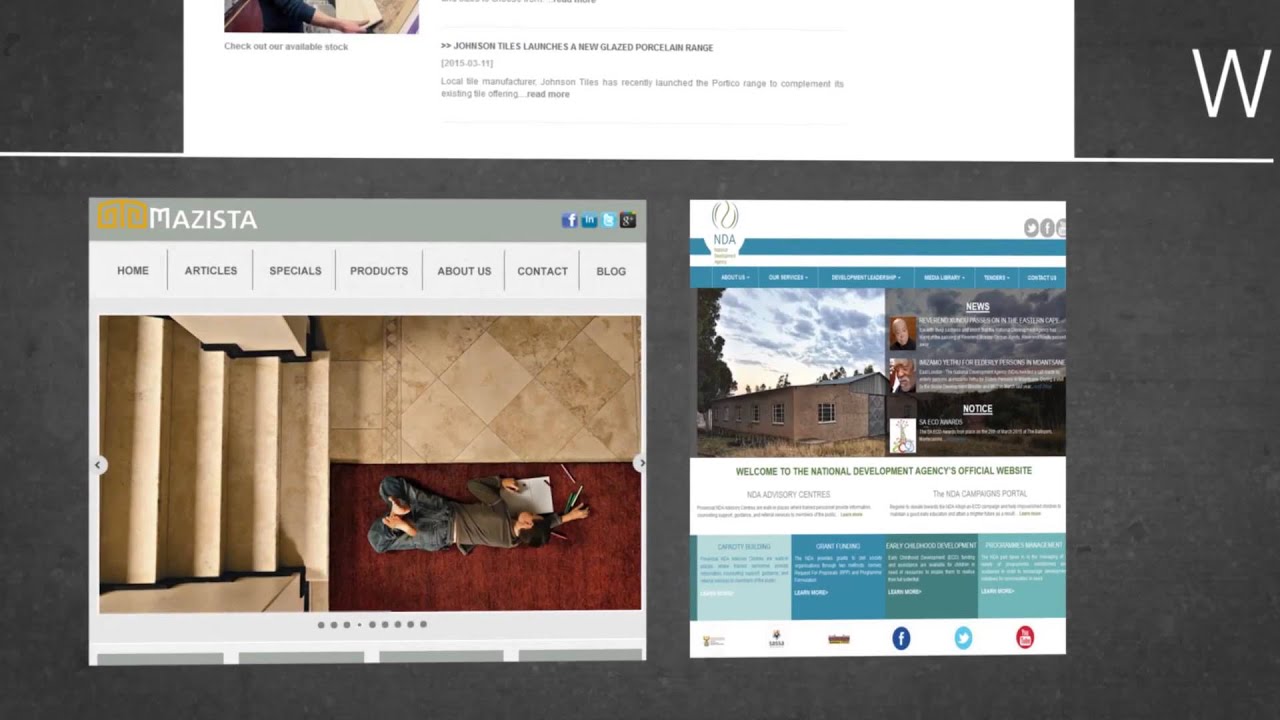Screen dimensions: 1280x720
Task: Click the SA ECD Awards thumbnail
Action: click(902, 435)
